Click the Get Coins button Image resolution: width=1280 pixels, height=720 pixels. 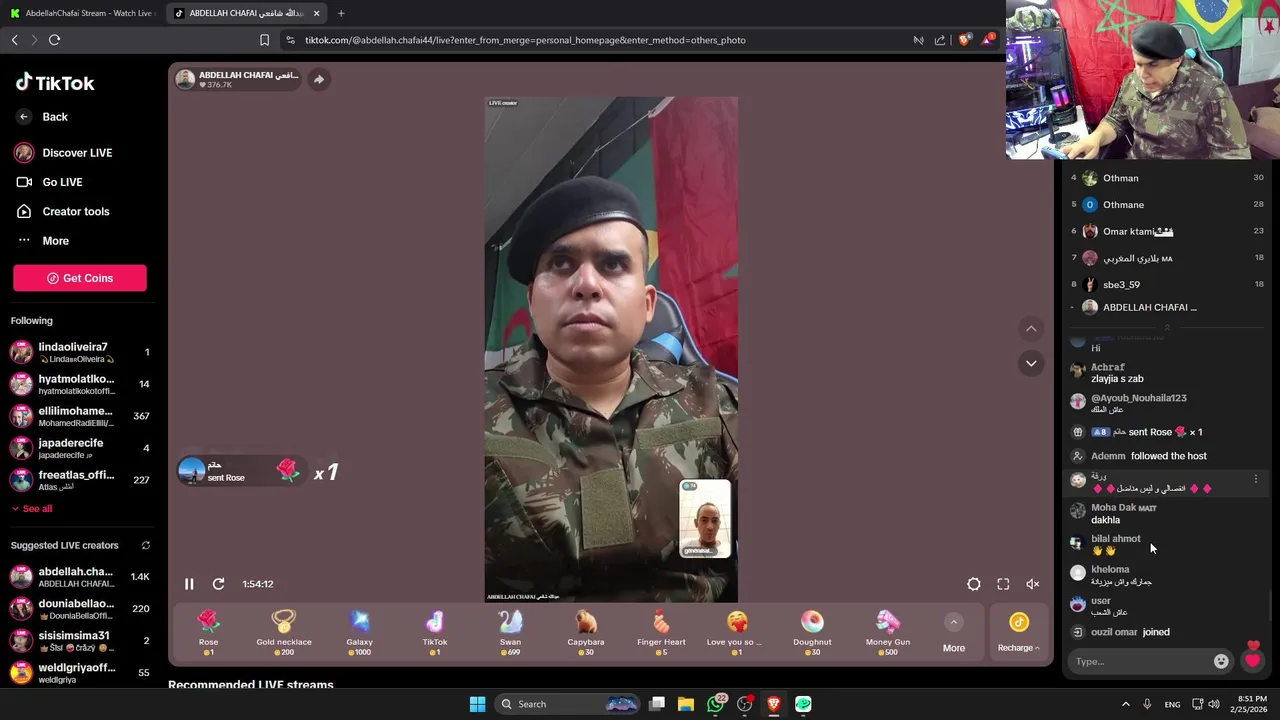tap(80, 278)
